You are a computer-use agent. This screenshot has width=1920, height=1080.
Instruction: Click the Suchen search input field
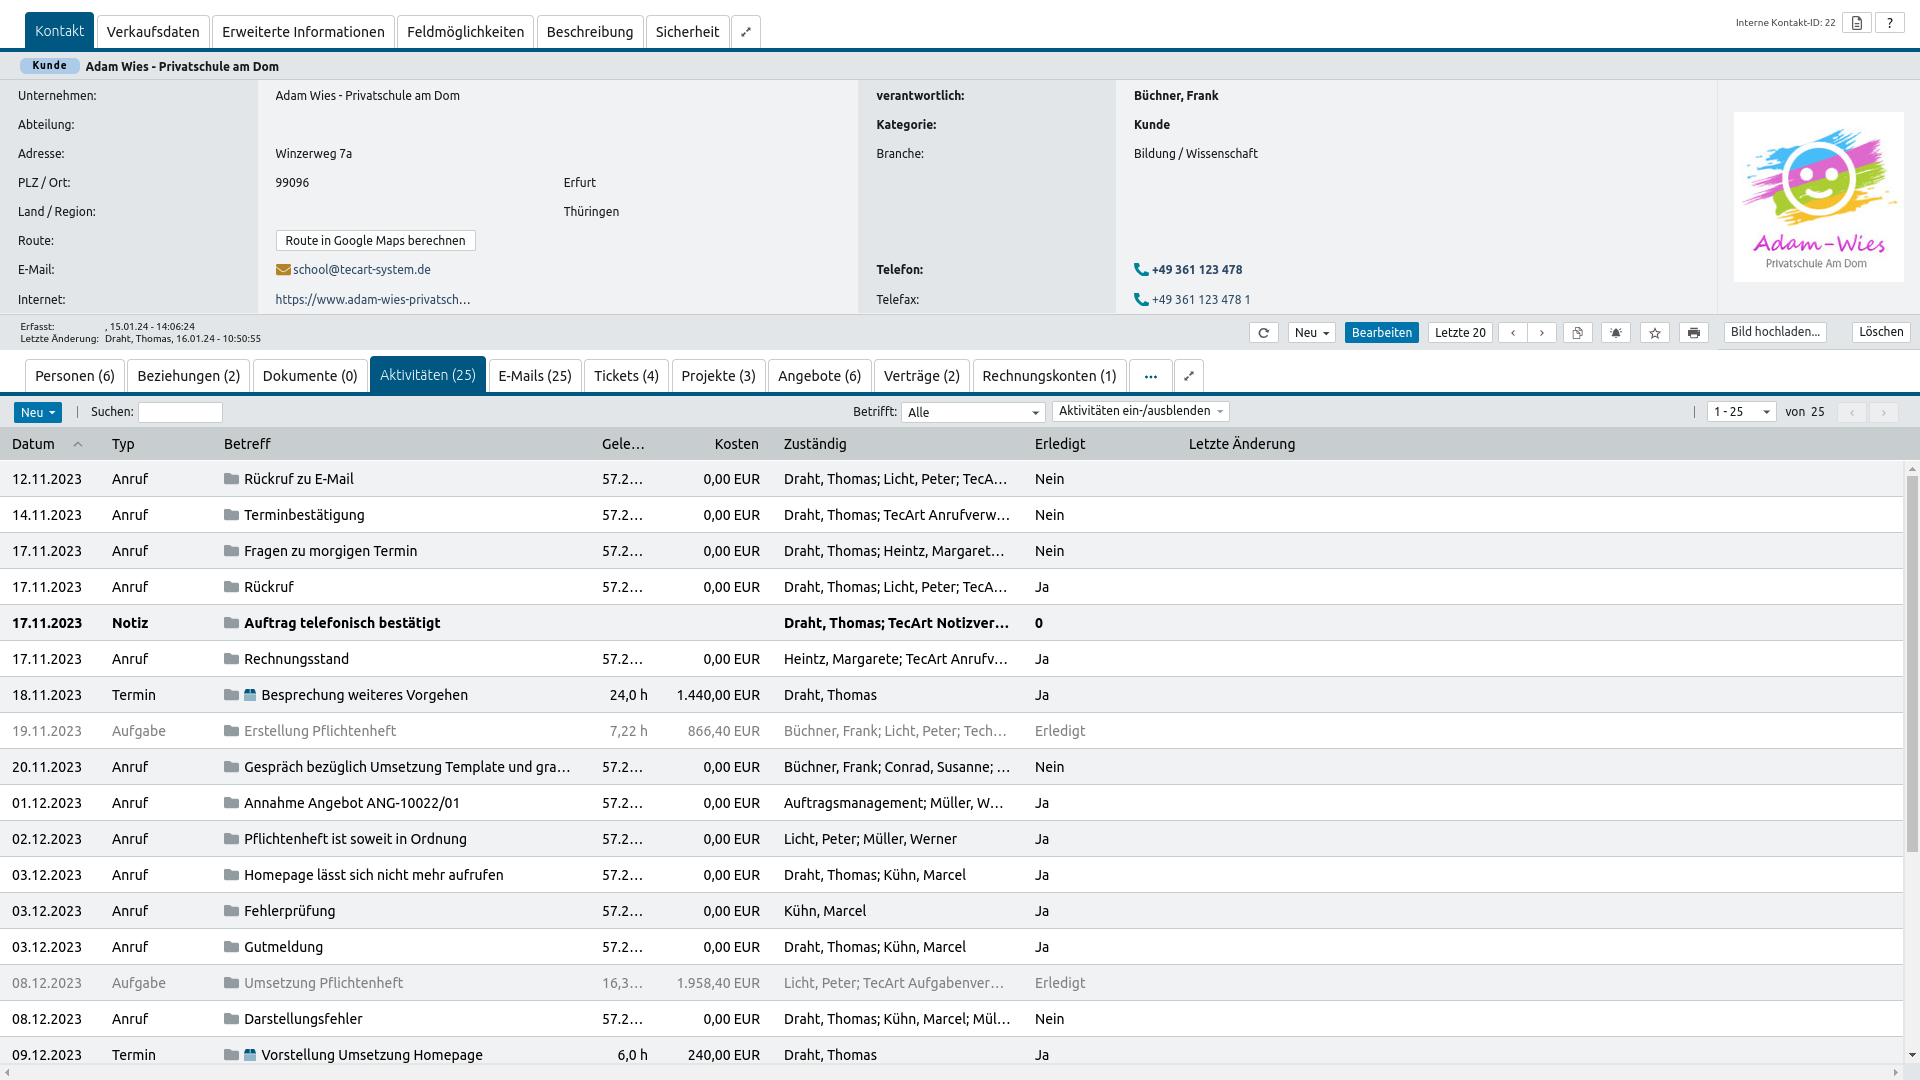pos(180,412)
